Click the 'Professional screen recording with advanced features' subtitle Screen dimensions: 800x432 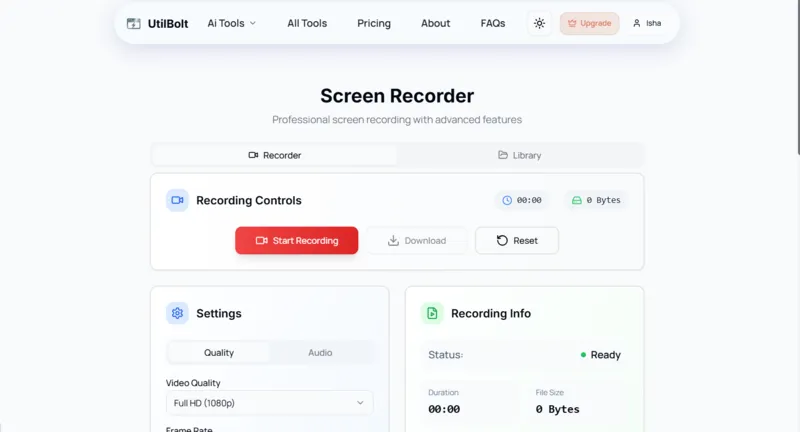[x=397, y=120]
